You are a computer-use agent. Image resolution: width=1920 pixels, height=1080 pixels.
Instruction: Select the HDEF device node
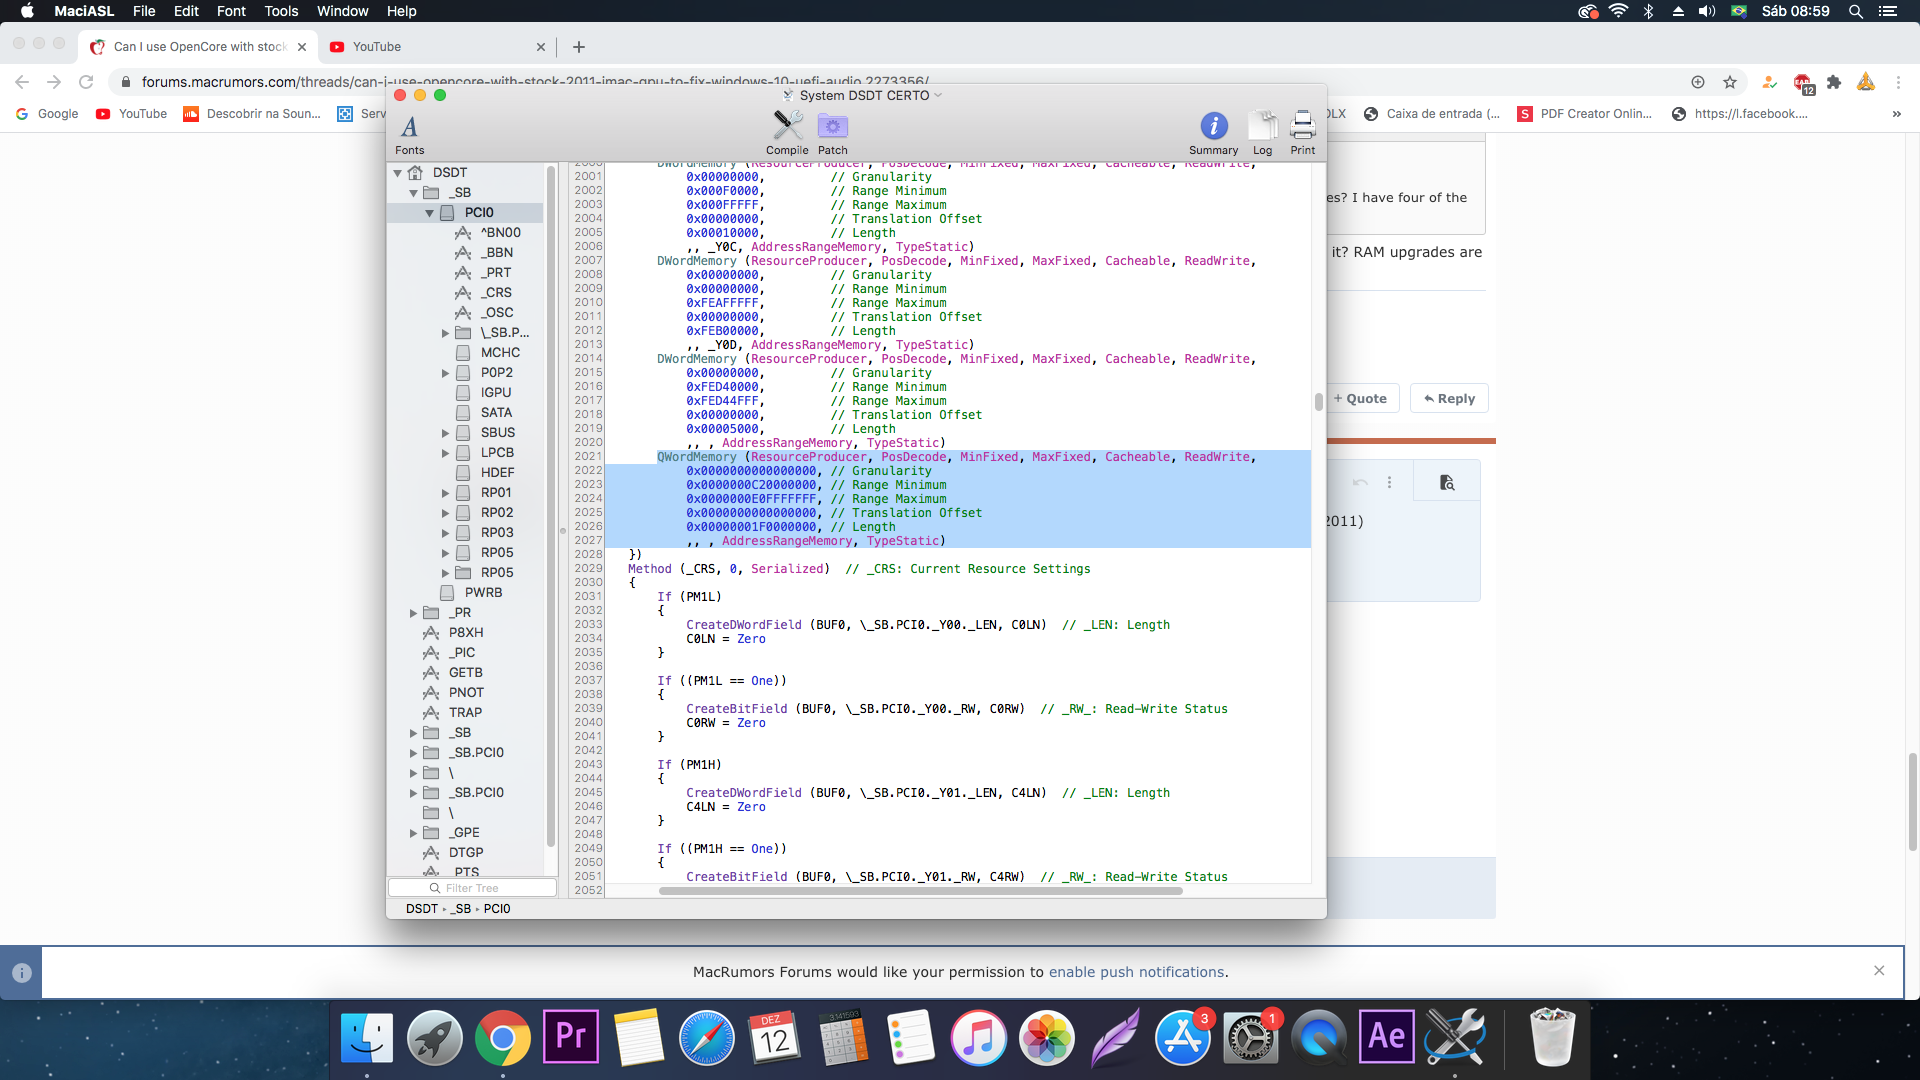tap(497, 473)
